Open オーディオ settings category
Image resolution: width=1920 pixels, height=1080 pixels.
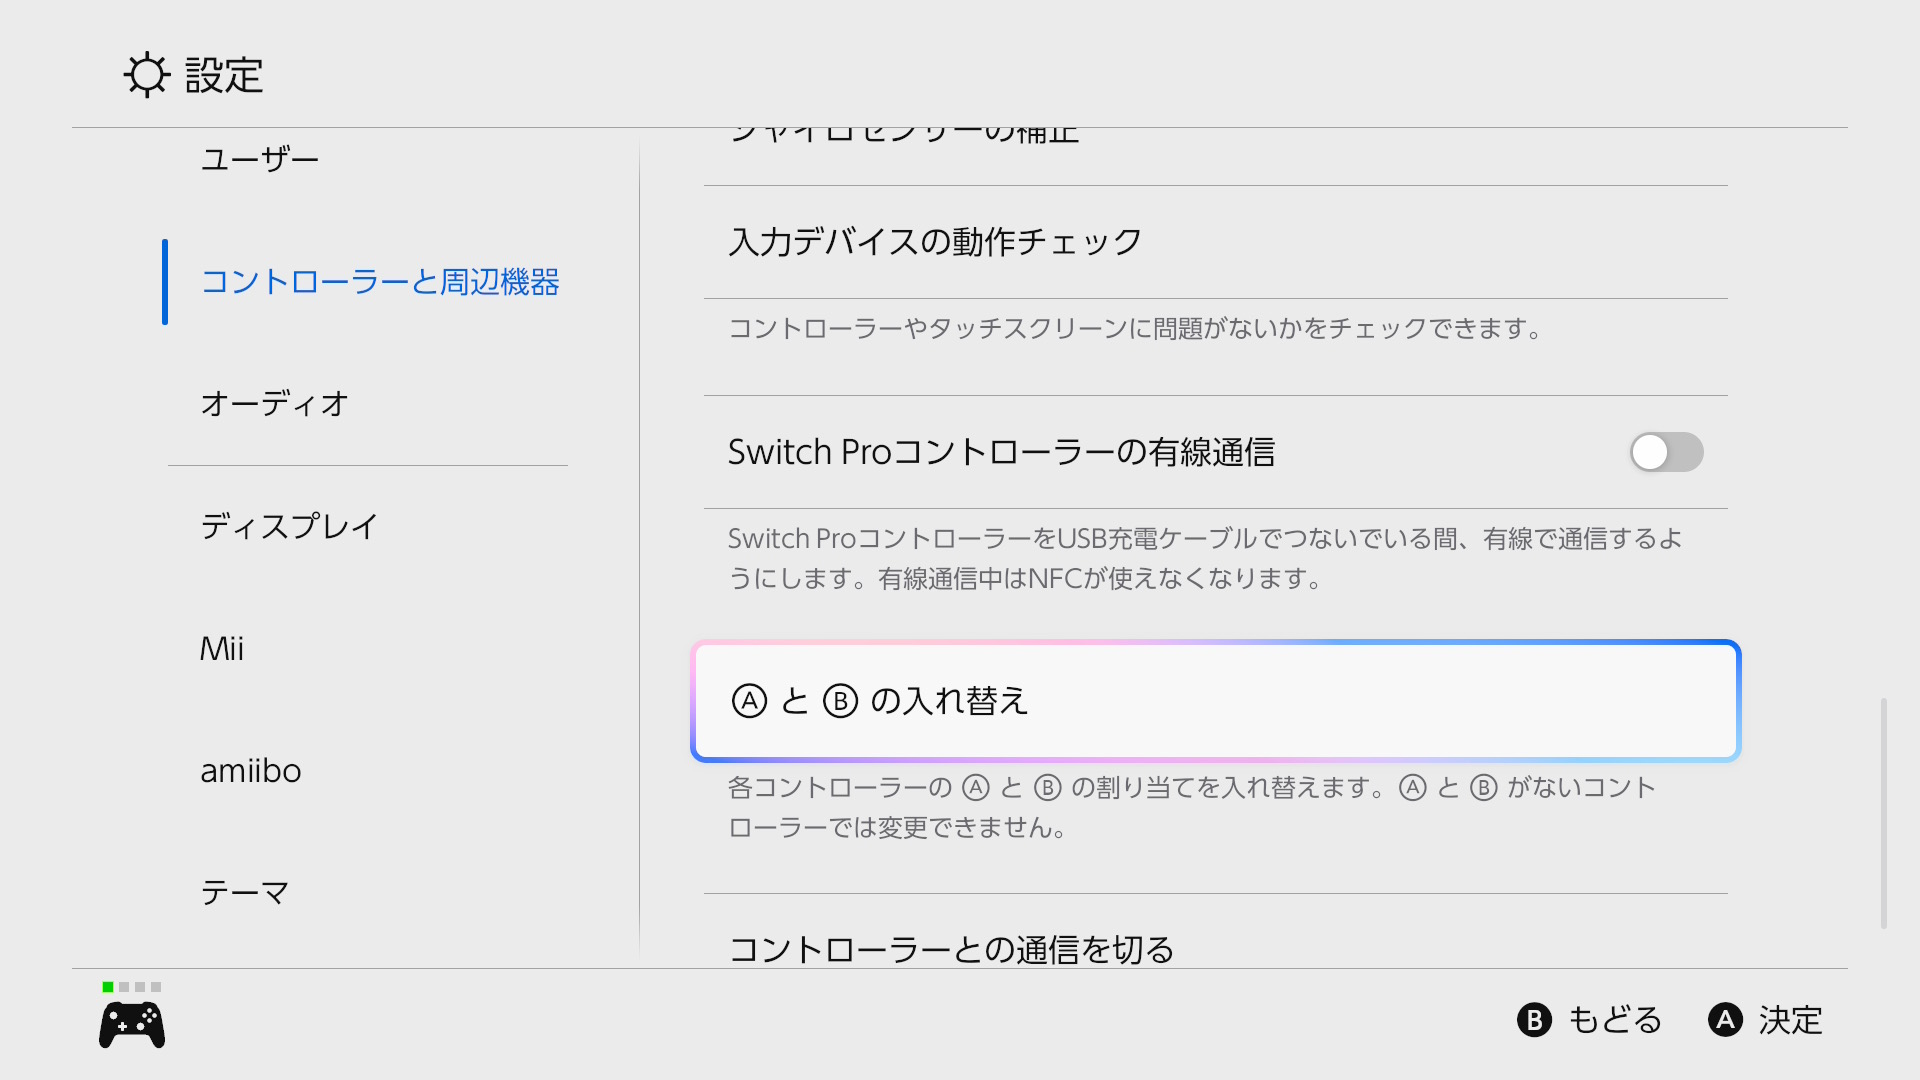pyautogui.click(x=275, y=404)
